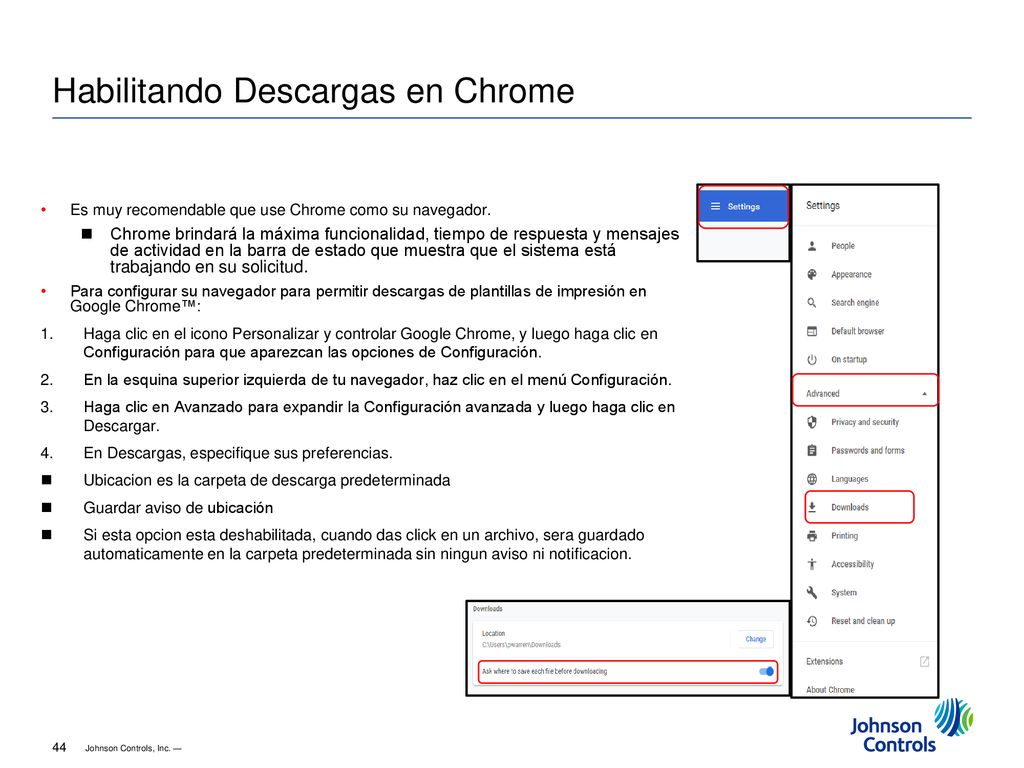Screen dimensions: 1024x768
Task: Open About Chrome link
Action: (x=830, y=690)
